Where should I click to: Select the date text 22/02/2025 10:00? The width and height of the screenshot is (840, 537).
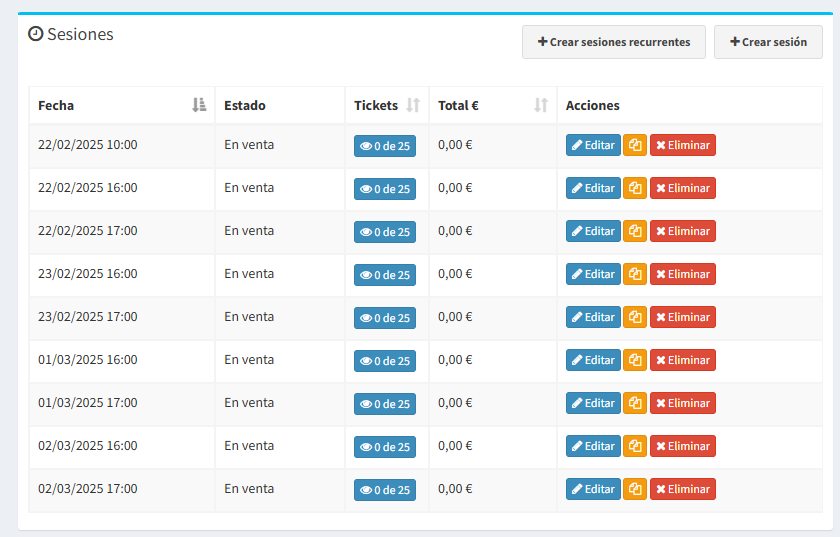click(88, 145)
